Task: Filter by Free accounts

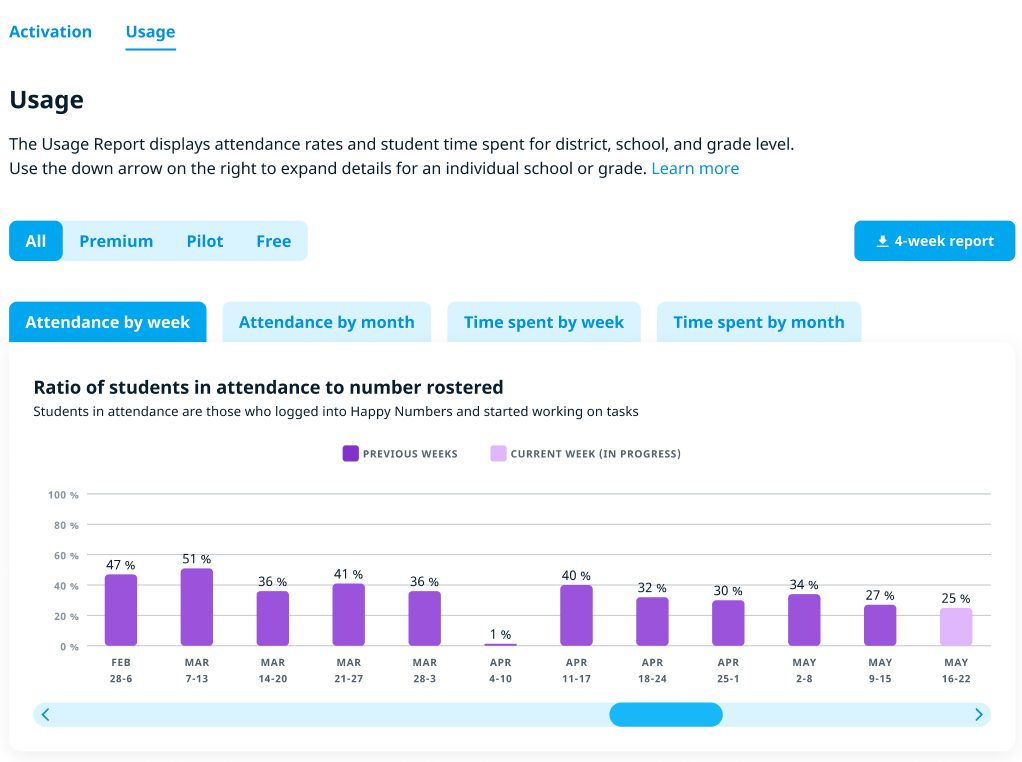Action: (273, 241)
